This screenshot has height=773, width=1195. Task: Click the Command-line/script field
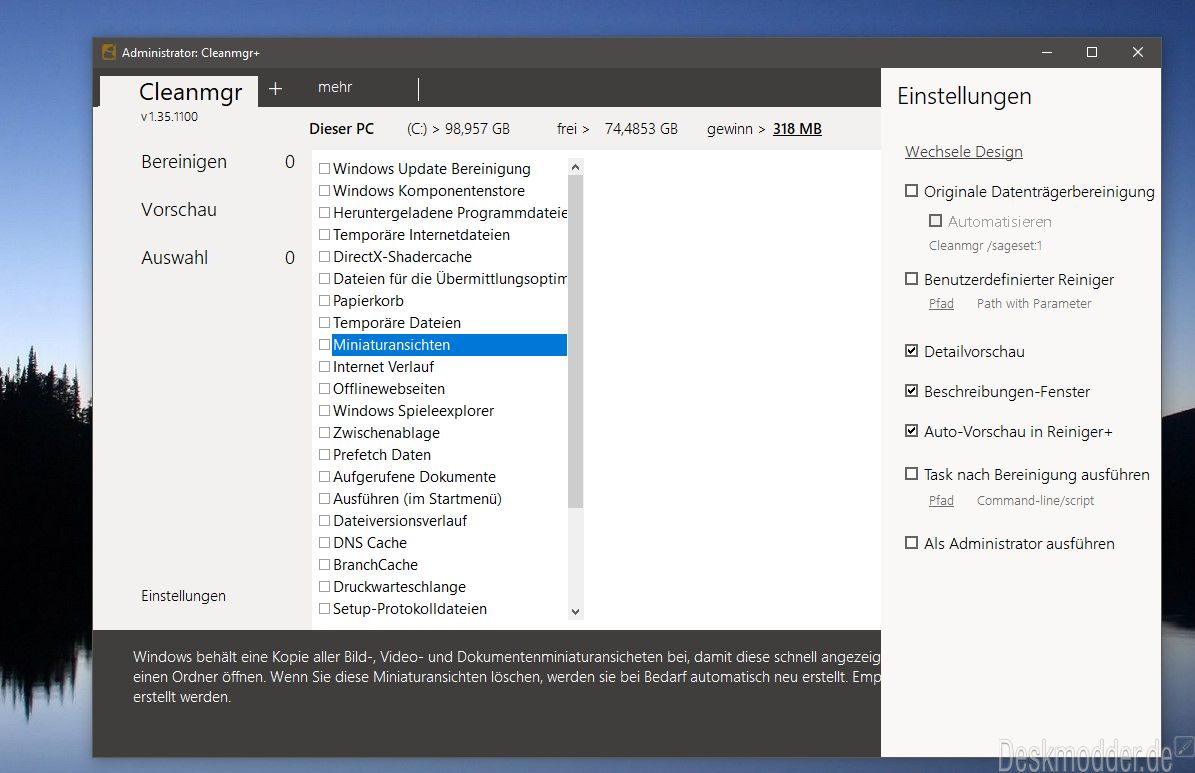1036,500
